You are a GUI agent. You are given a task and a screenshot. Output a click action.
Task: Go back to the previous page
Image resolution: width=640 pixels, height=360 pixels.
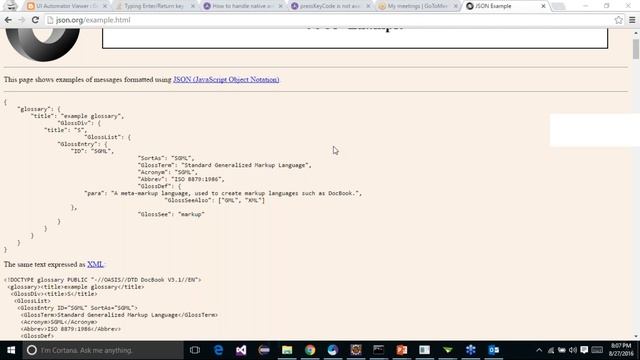click(x=8, y=20)
